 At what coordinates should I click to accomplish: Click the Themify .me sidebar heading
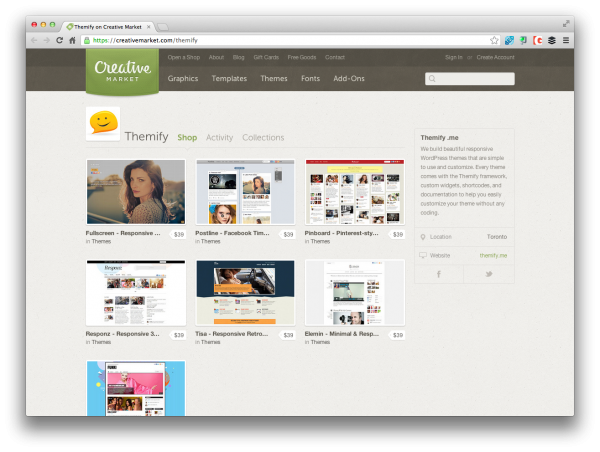click(x=439, y=138)
